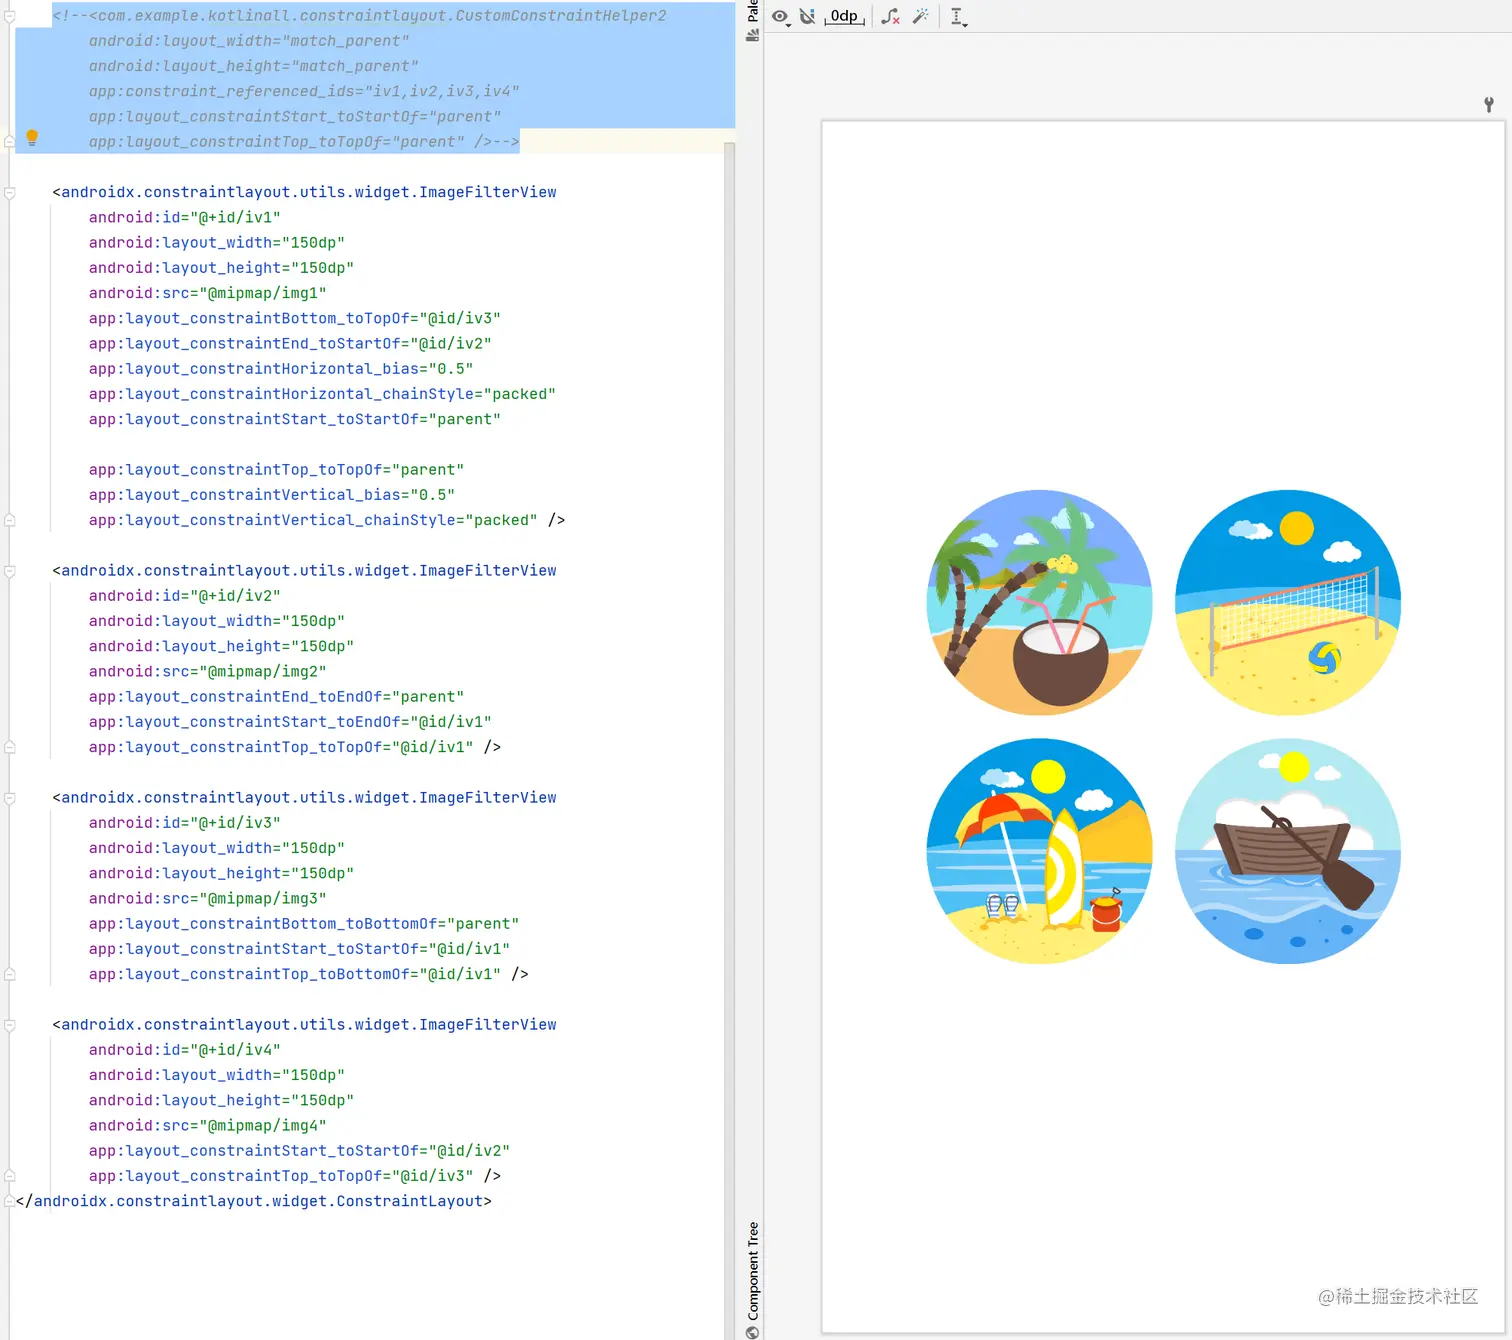This screenshot has width=1512, height=1340.
Task: Click the android:id="@+id/iv1" attribute line
Action: [x=184, y=217]
